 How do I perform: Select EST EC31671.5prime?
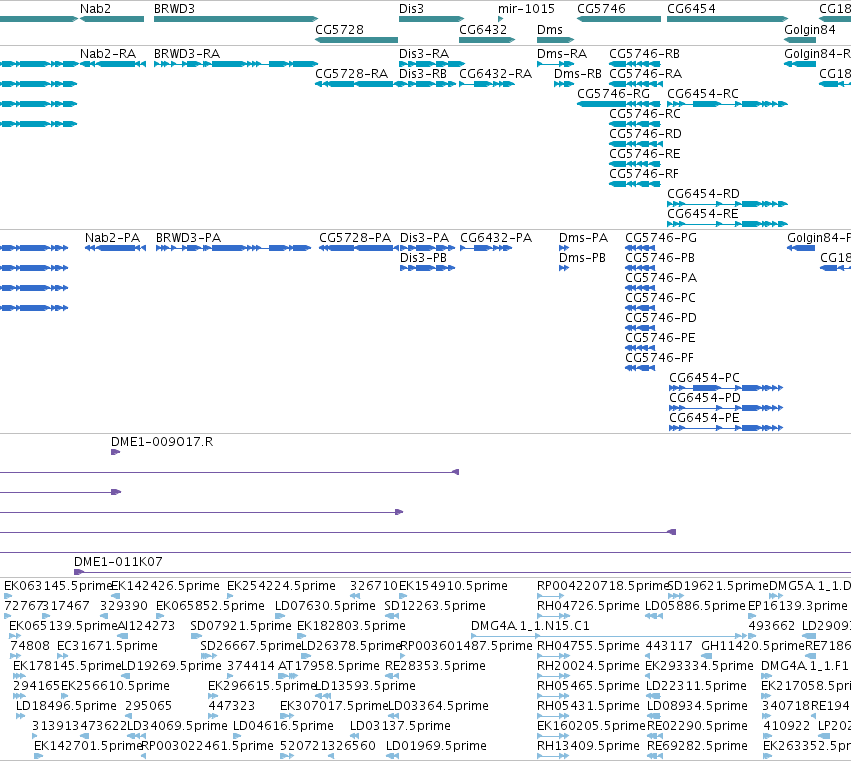click(x=107, y=646)
